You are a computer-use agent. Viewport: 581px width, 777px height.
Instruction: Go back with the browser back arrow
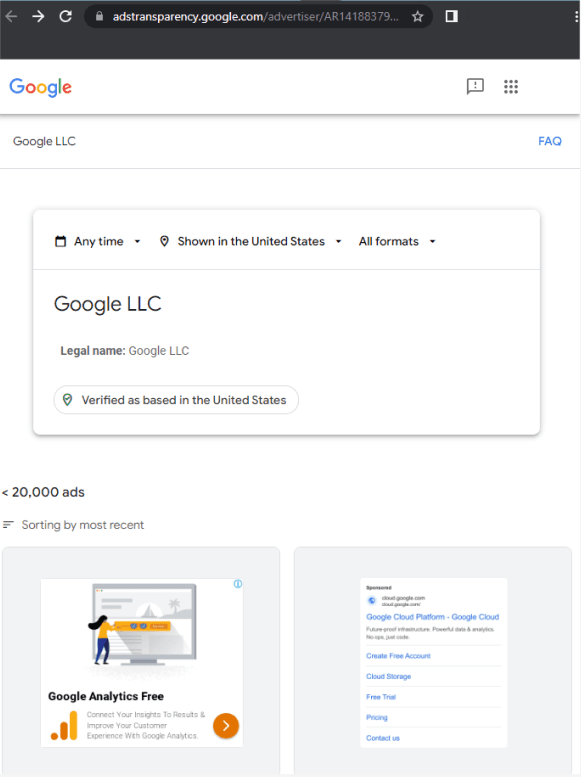point(11,16)
